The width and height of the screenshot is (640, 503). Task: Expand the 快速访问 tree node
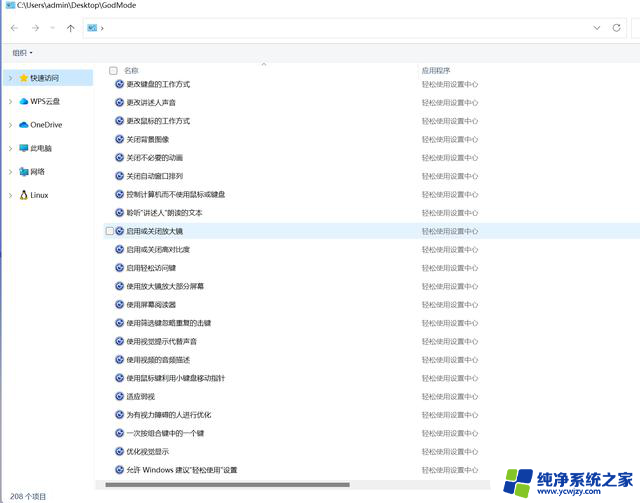click(11, 78)
